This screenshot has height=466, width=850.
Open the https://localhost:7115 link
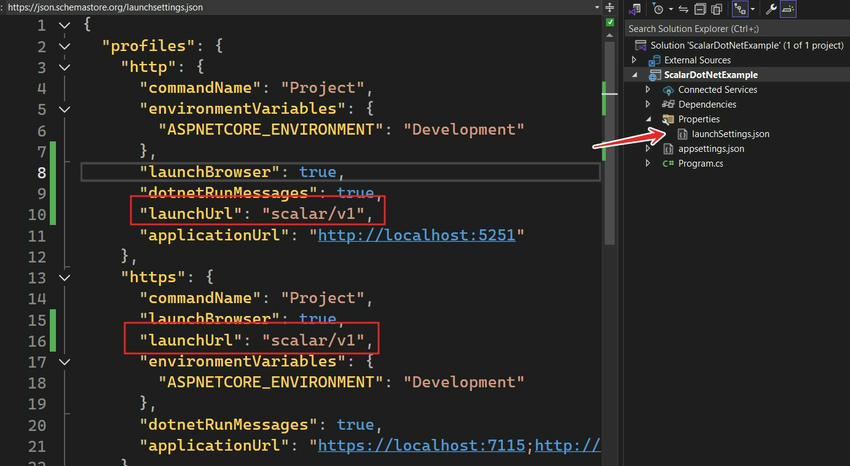tap(417, 444)
